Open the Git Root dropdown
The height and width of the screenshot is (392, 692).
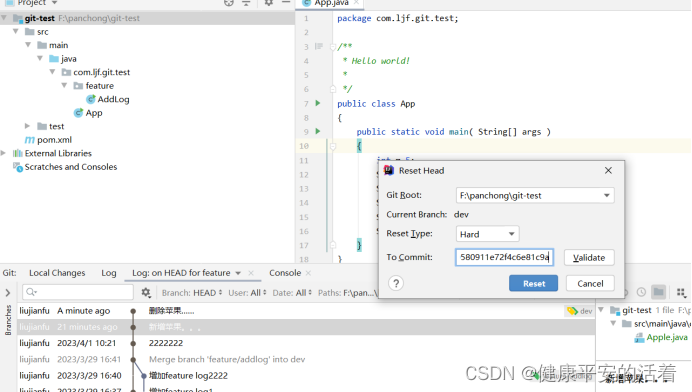click(607, 196)
